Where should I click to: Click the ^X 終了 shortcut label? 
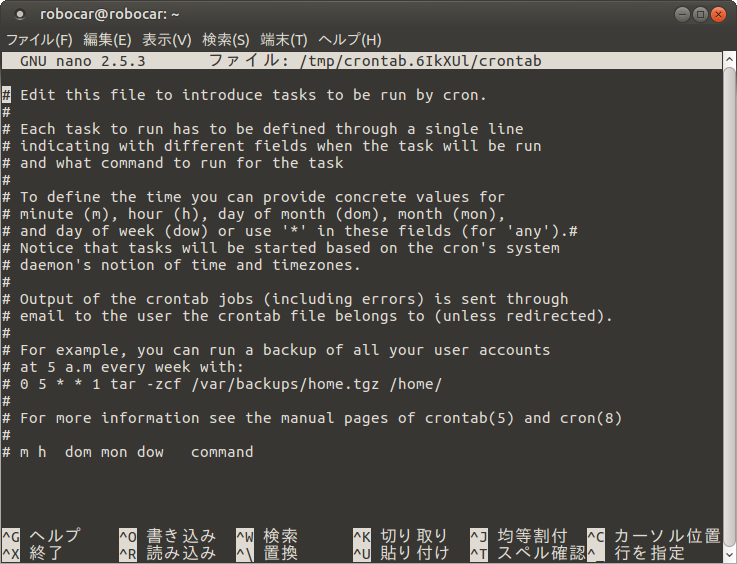click(33, 553)
